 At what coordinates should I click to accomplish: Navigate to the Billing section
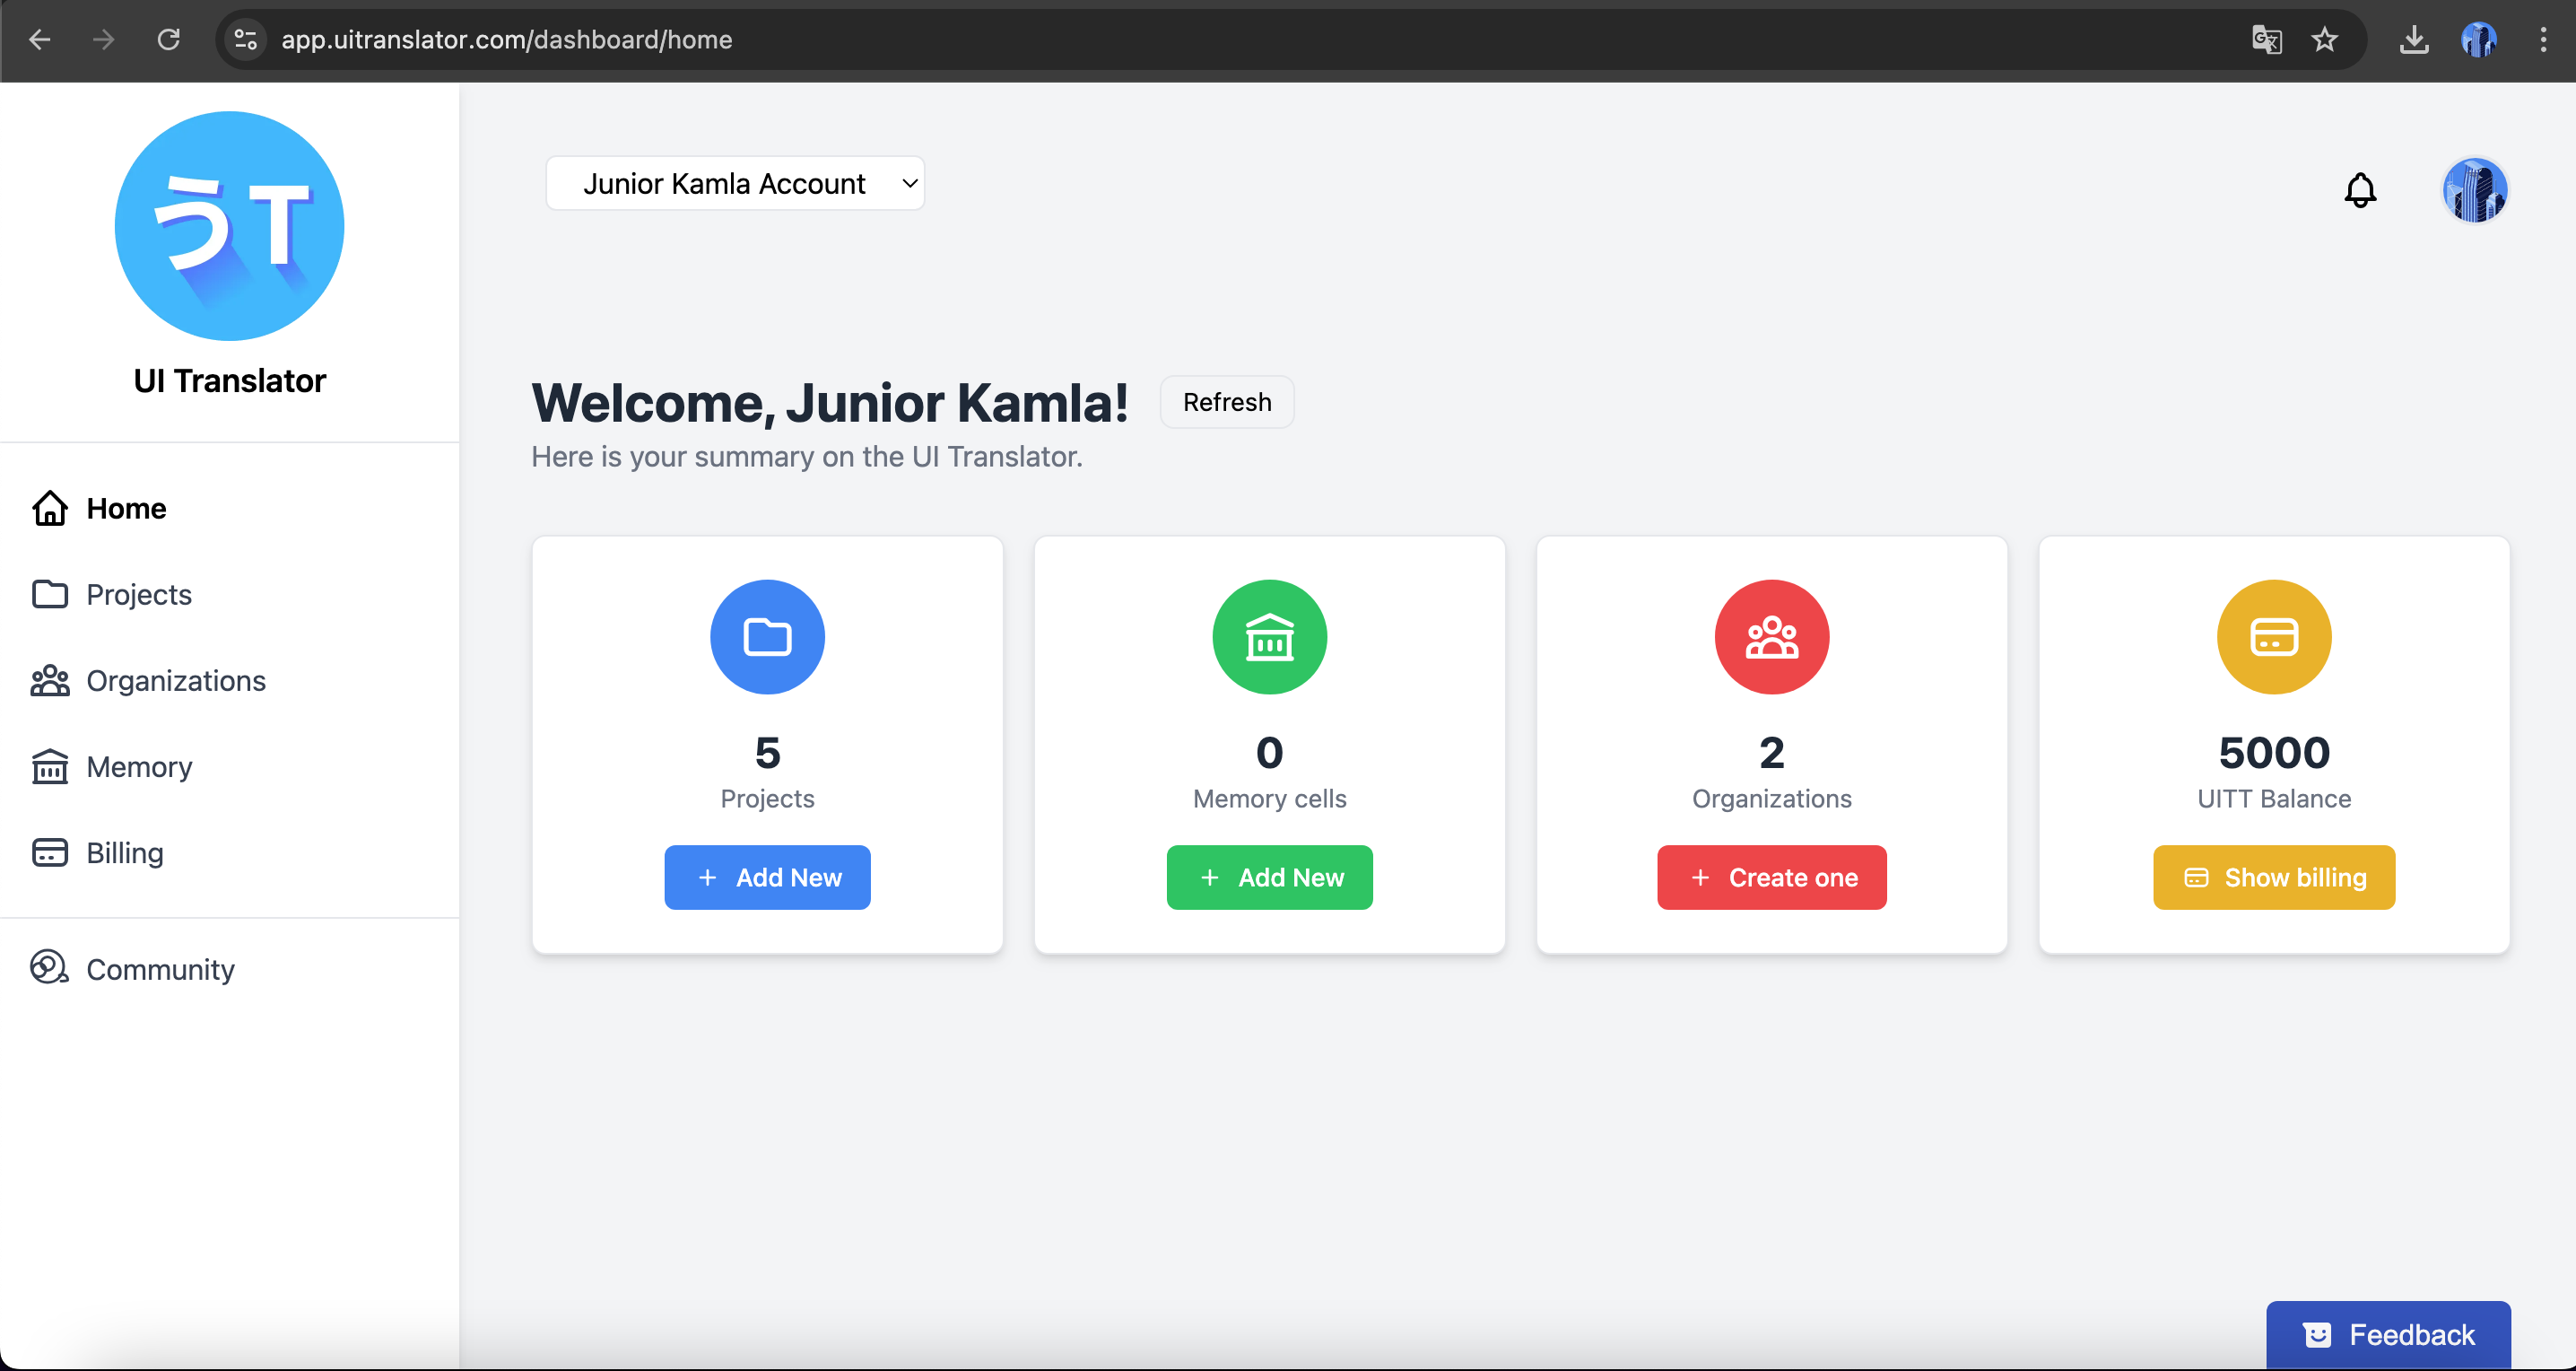pyautogui.click(x=124, y=852)
